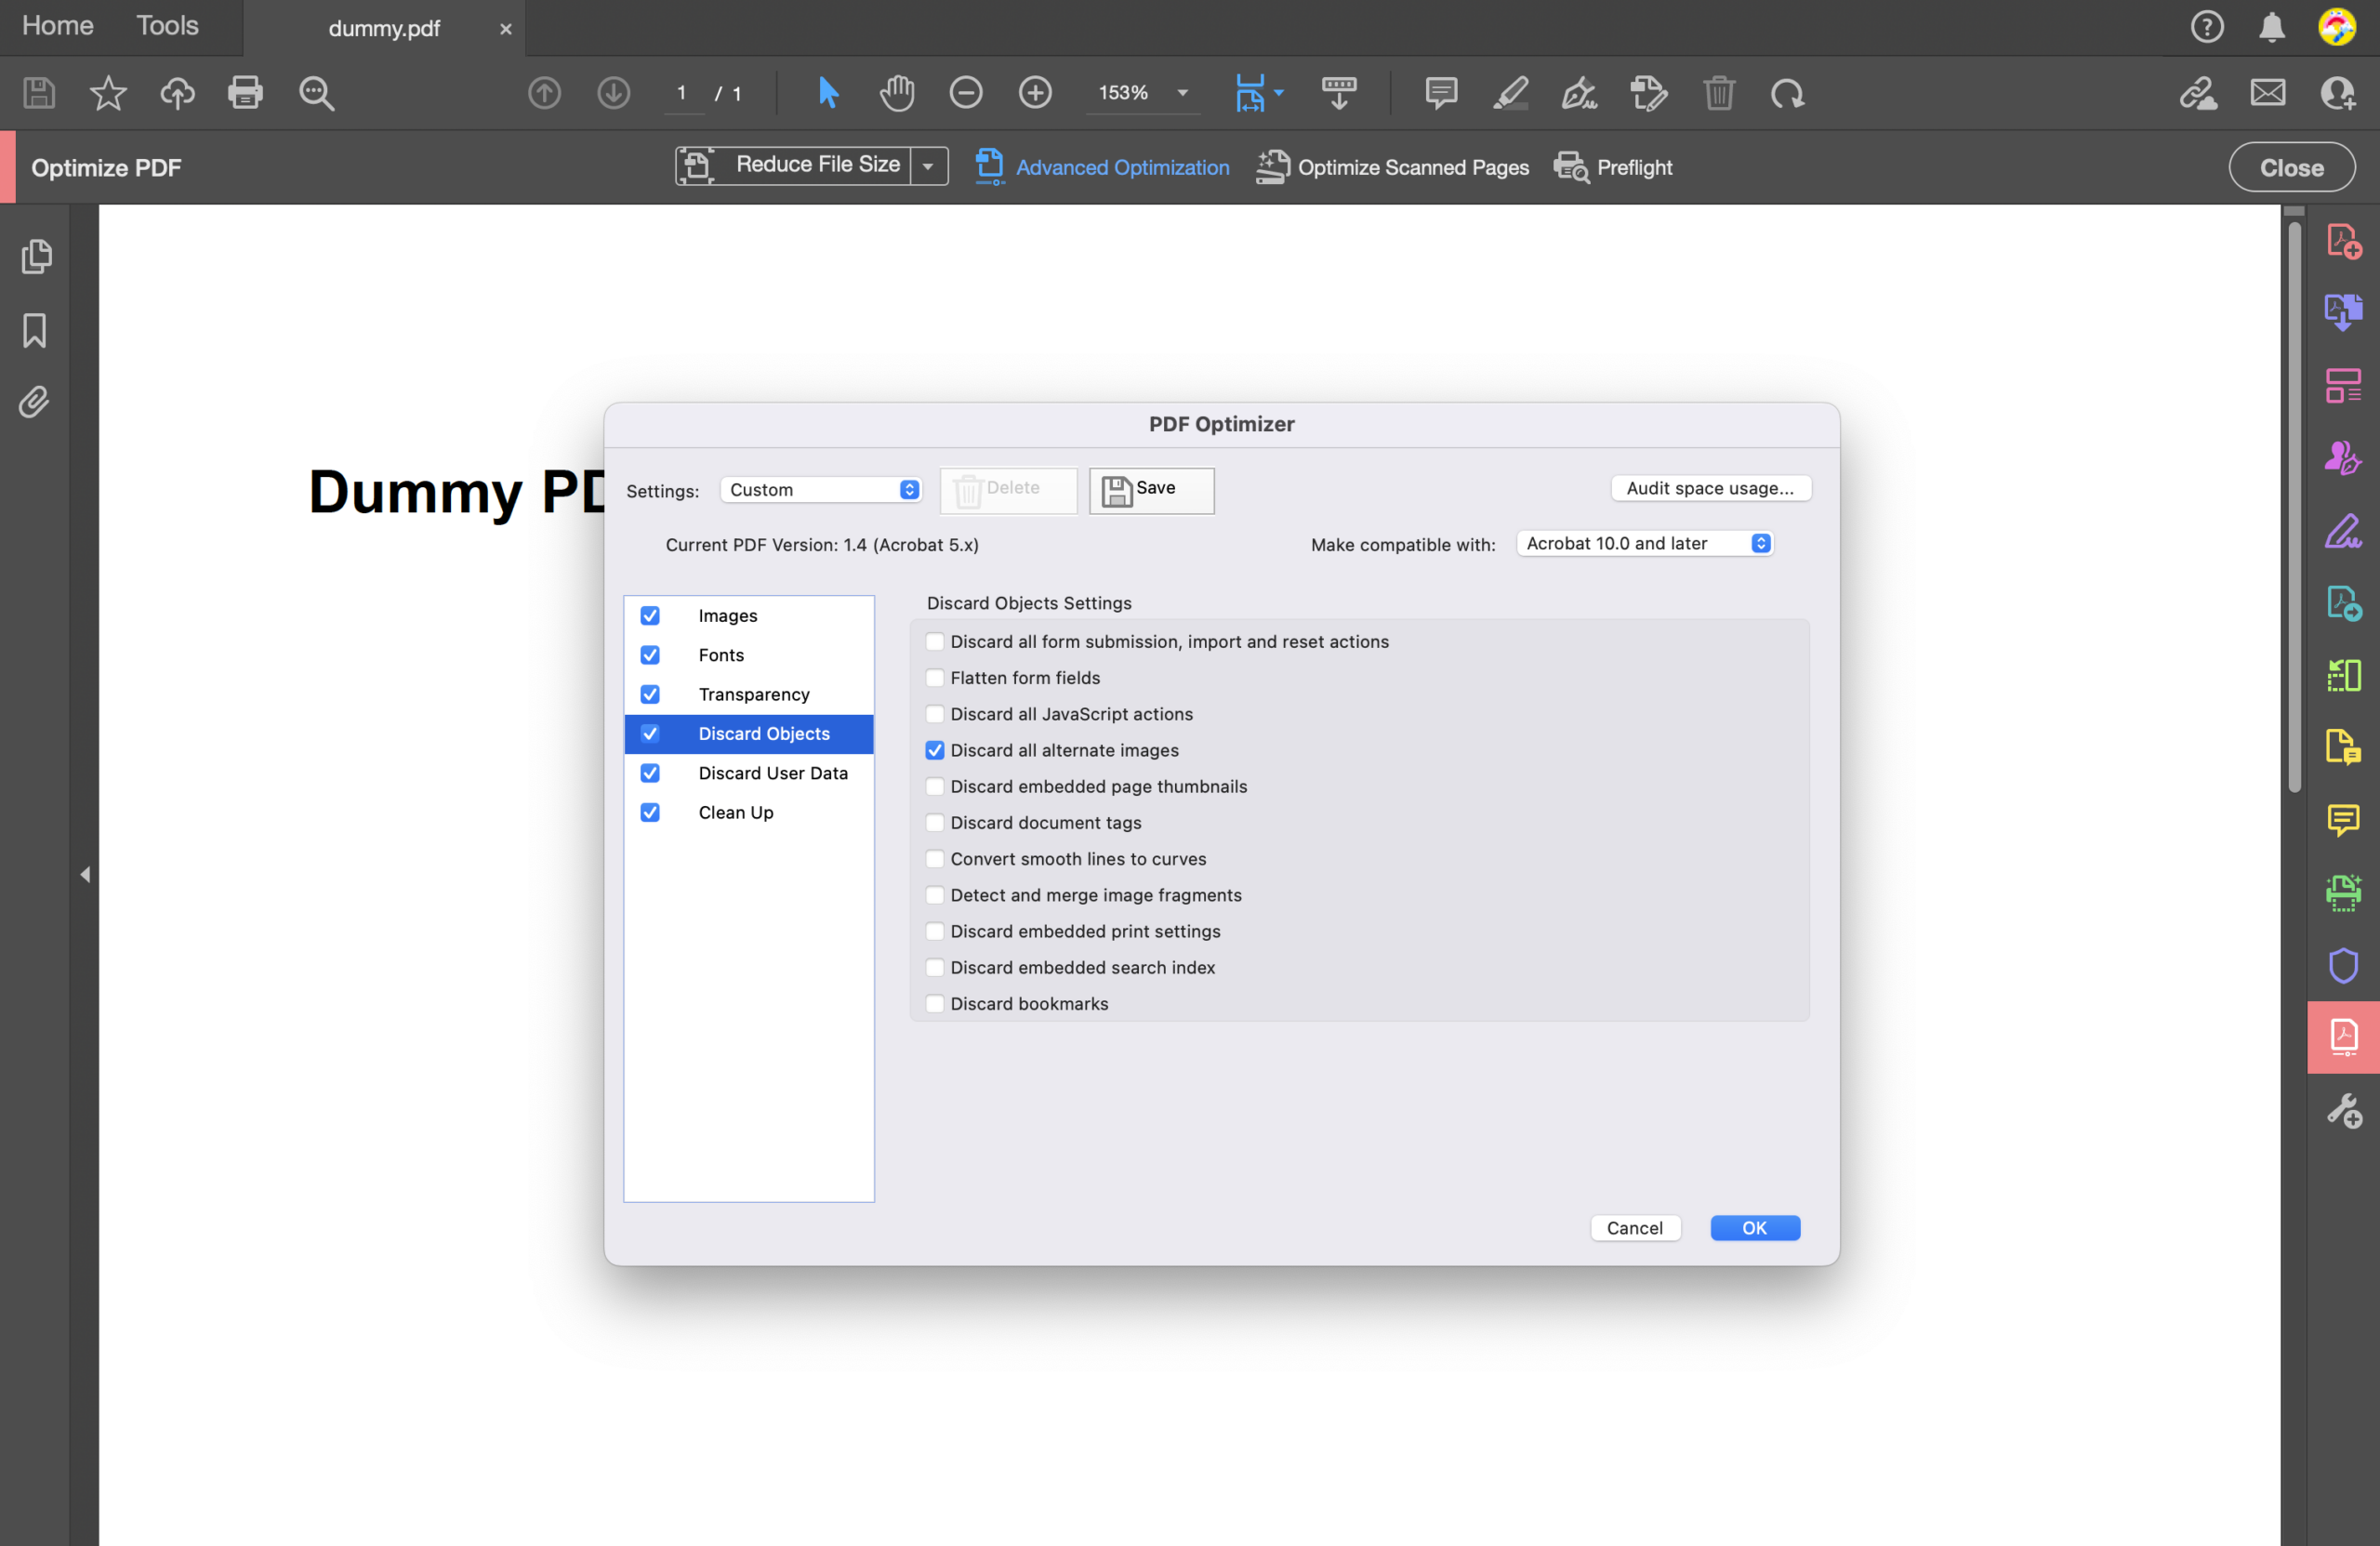
Task: Select the Hand pan tool
Action: point(897,93)
